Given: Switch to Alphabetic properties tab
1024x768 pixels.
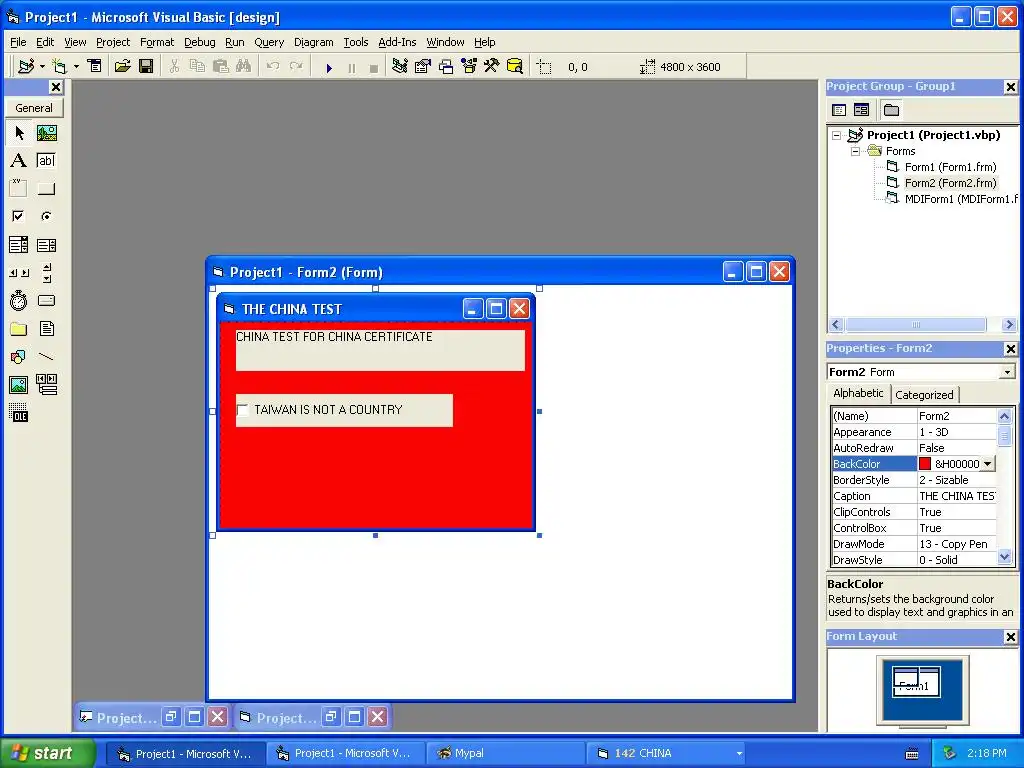Looking at the screenshot, I should click(x=858, y=393).
